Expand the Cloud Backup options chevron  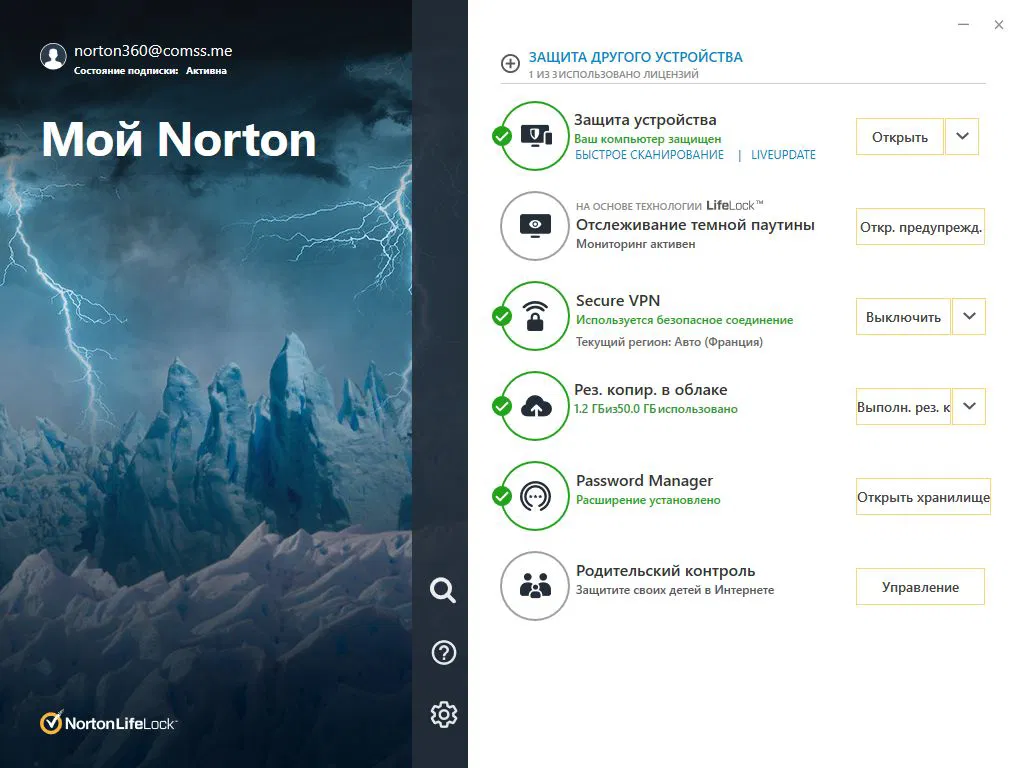[x=967, y=406]
